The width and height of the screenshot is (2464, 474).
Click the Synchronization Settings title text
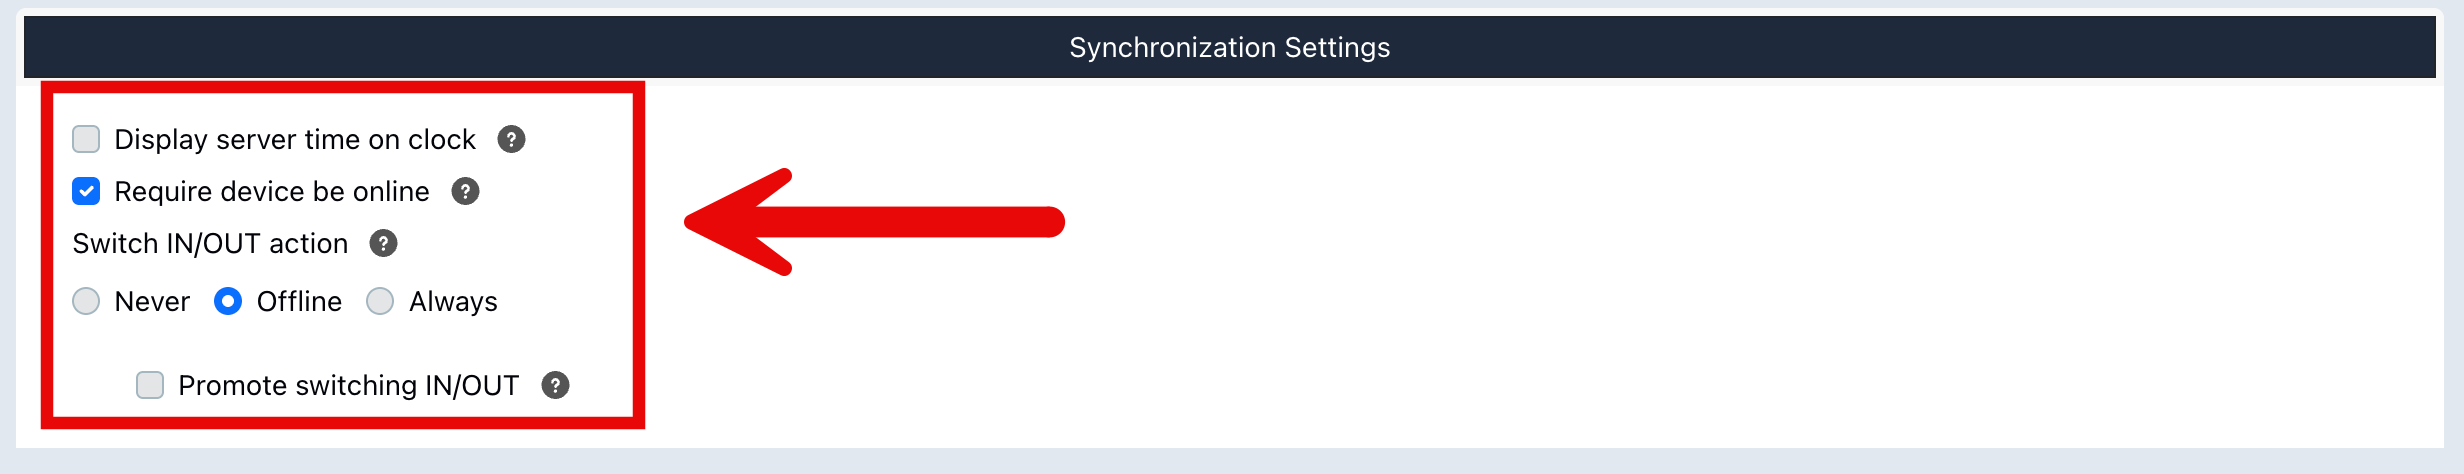click(1230, 47)
